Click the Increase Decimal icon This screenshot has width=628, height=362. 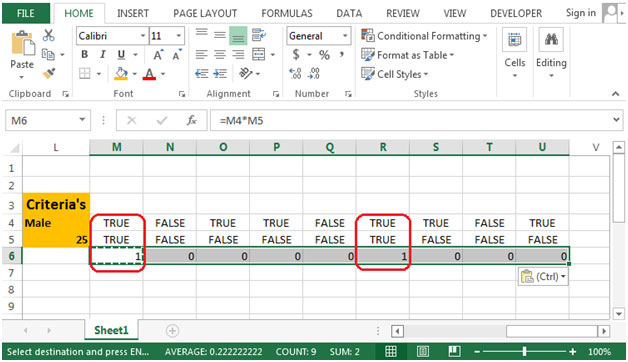(x=295, y=73)
